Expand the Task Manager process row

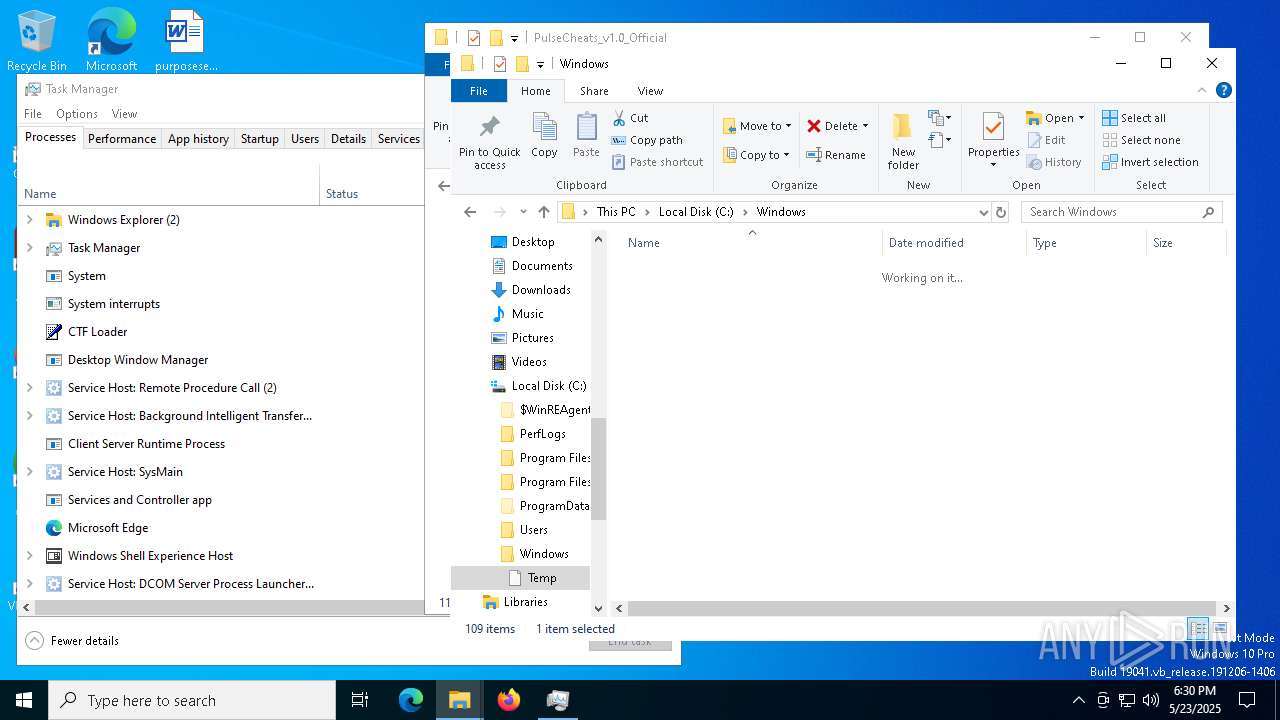click(x=29, y=248)
